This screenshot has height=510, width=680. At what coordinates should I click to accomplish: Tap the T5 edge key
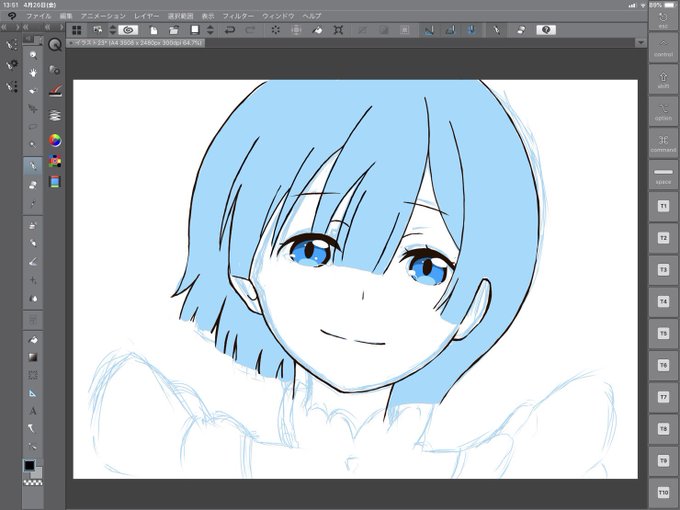pos(663,333)
